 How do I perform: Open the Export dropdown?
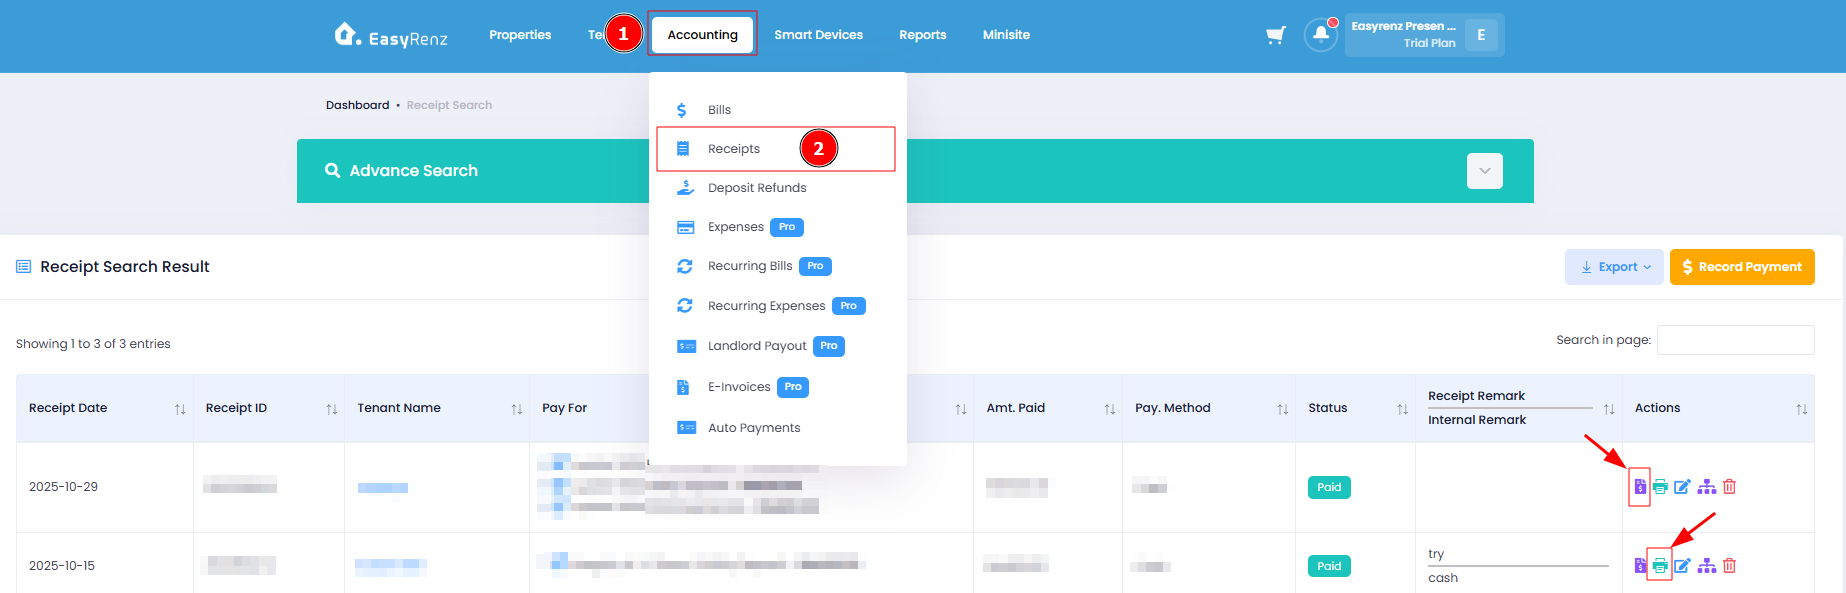click(x=1614, y=267)
